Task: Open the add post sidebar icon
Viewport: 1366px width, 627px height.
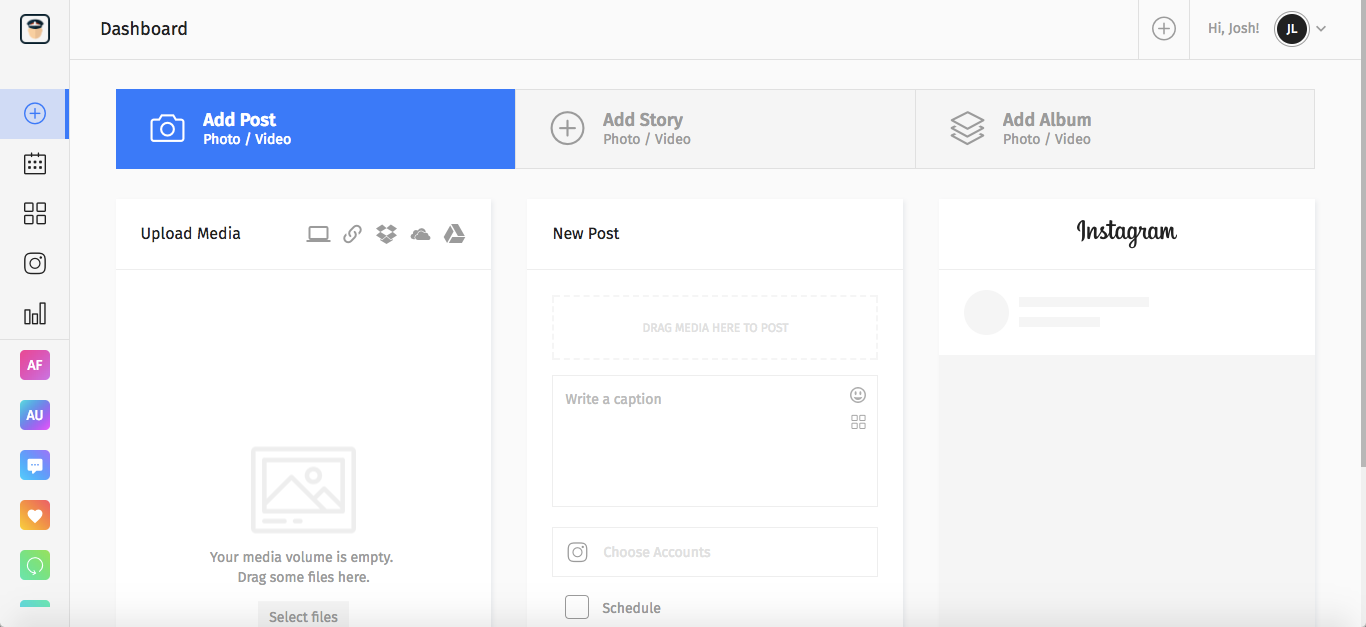Action: (35, 114)
